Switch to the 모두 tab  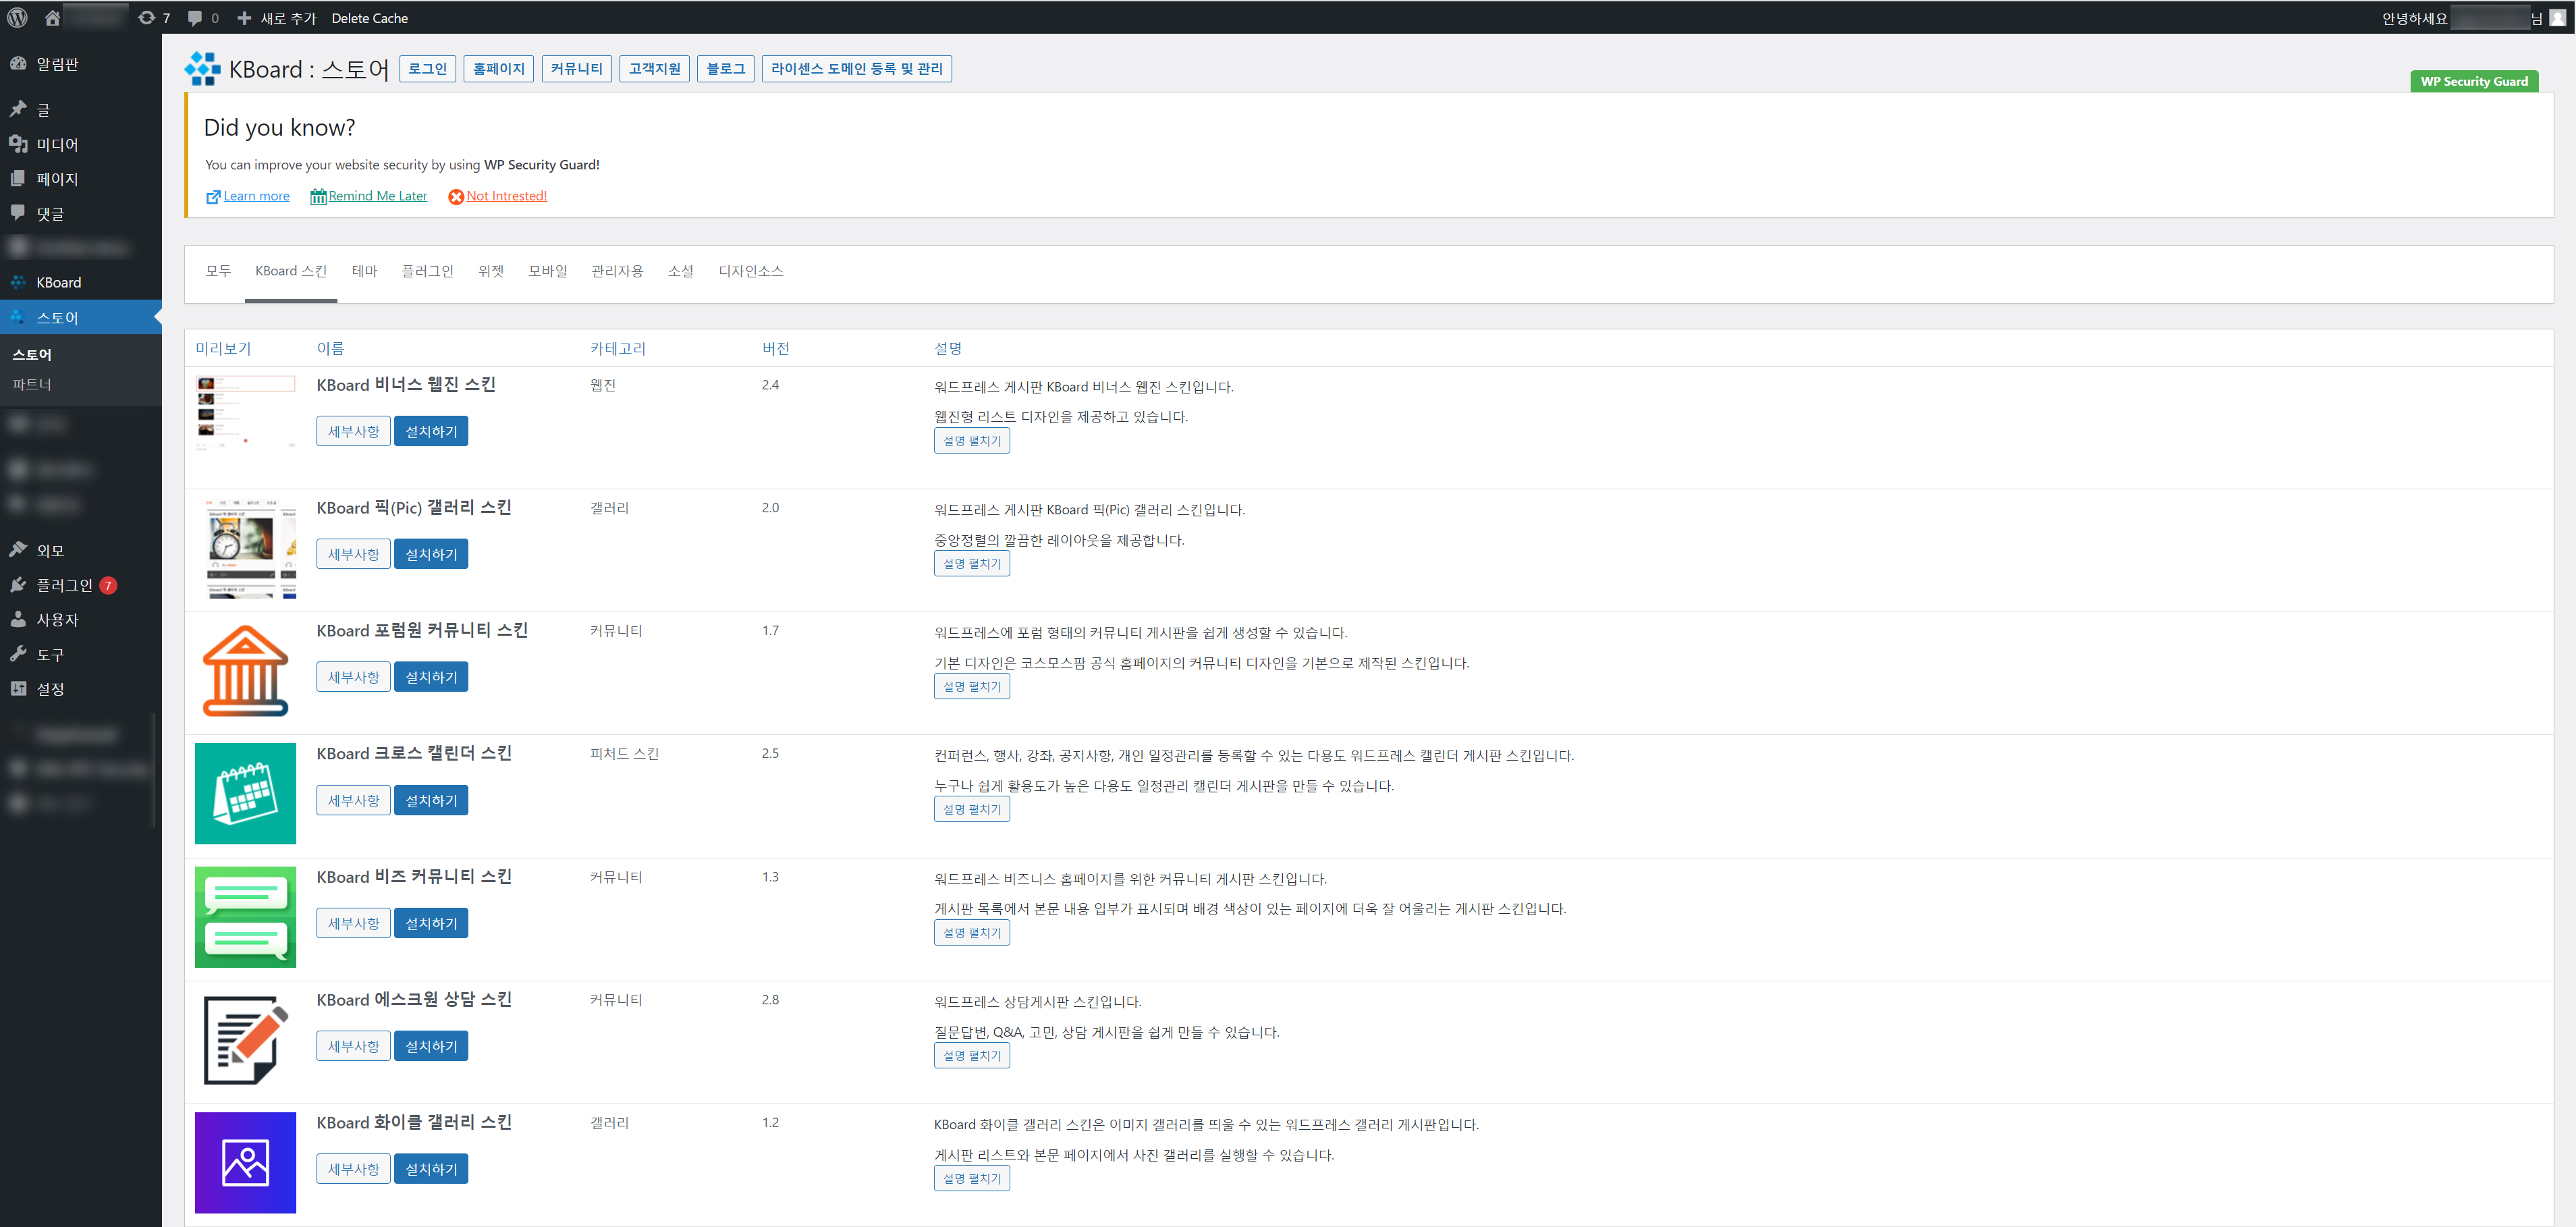pyautogui.click(x=218, y=271)
